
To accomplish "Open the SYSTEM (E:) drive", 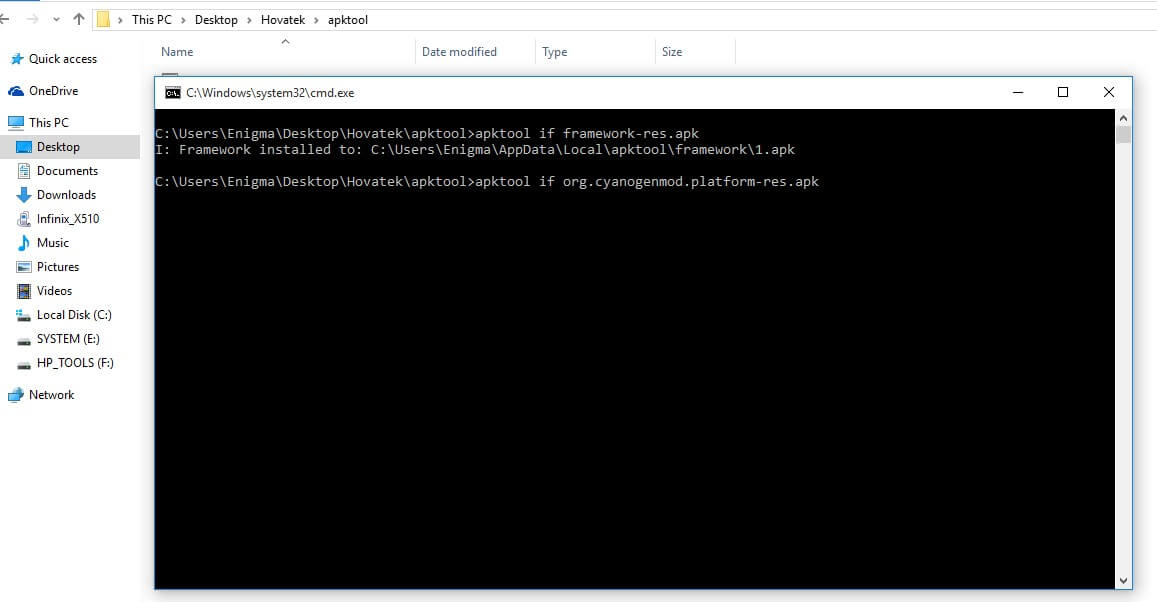I will point(66,338).
